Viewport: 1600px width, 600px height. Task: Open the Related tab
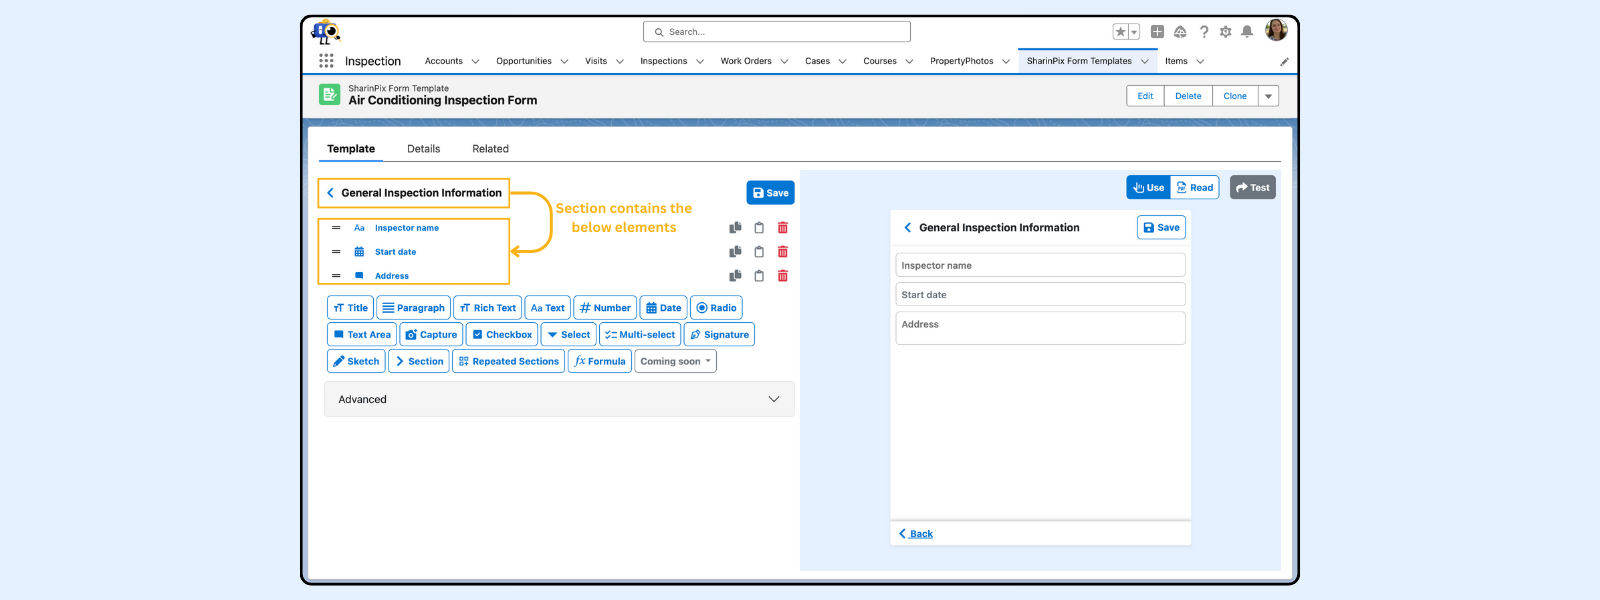tap(490, 149)
